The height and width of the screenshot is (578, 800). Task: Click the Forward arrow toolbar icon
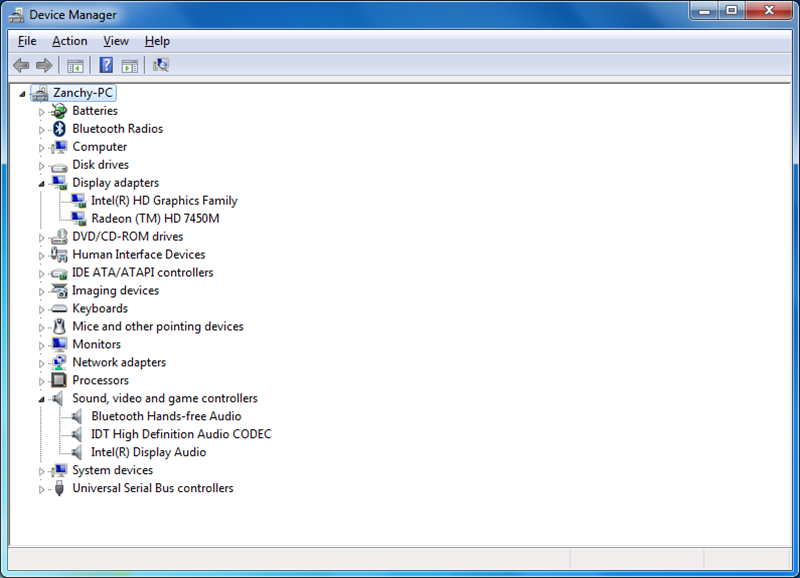click(44, 65)
